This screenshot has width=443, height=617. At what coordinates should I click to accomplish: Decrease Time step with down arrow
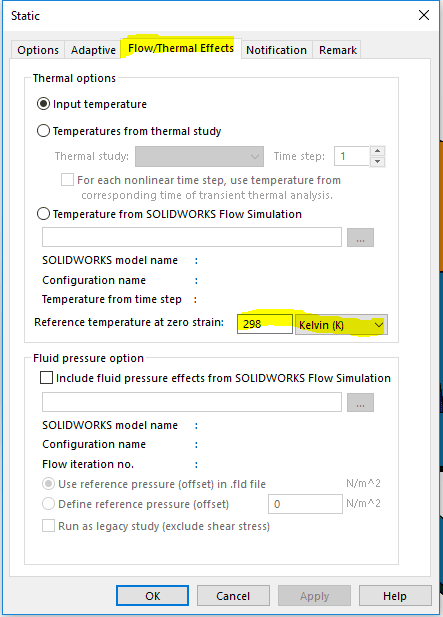(377, 162)
